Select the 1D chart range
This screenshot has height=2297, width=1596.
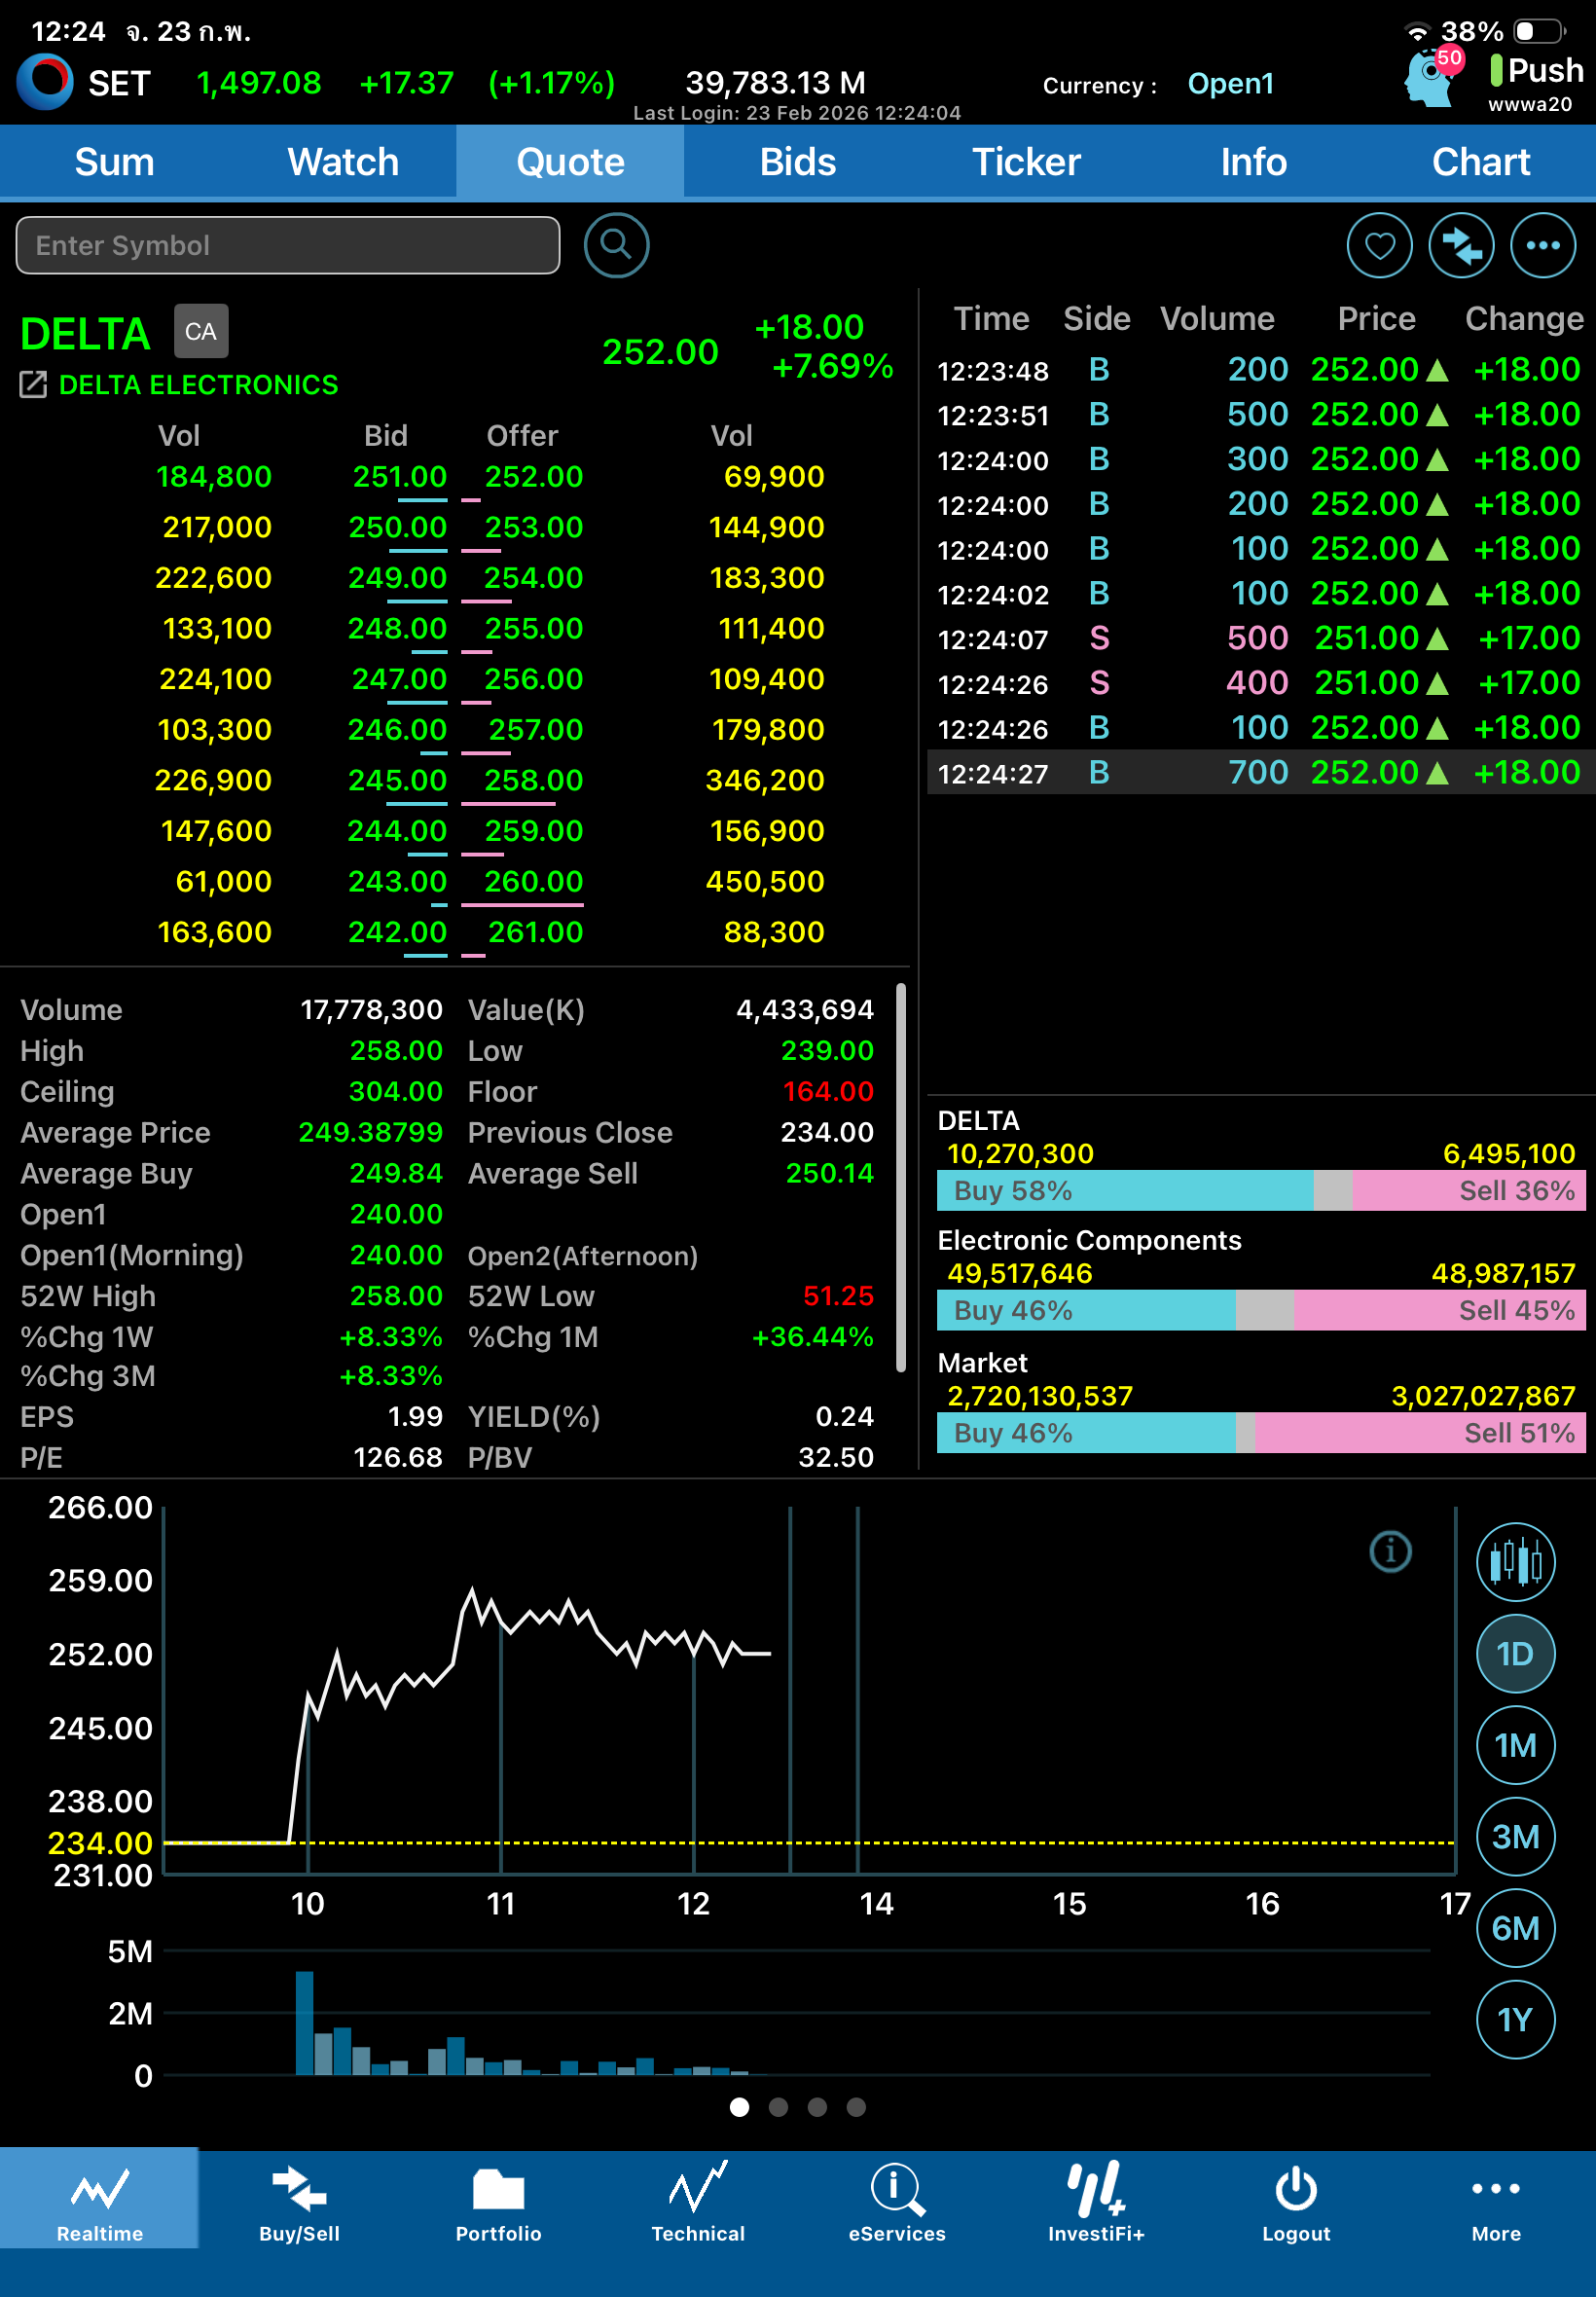tap(1515, 1653)
